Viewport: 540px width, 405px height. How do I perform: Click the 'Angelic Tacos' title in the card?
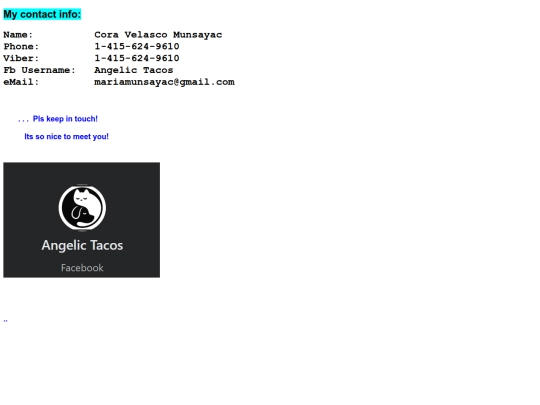82,246
